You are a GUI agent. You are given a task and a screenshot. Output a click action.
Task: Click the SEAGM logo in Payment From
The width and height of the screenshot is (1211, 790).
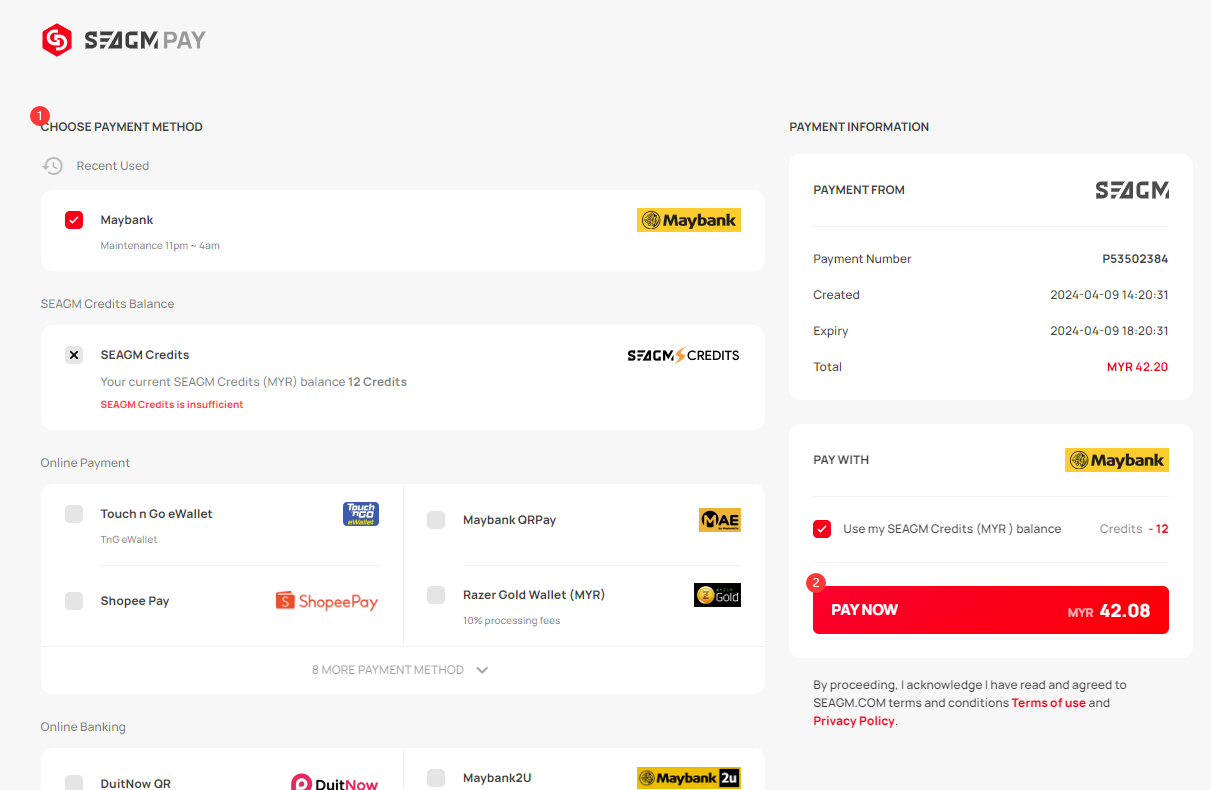pyautogui.click(x=1132, y=190)
